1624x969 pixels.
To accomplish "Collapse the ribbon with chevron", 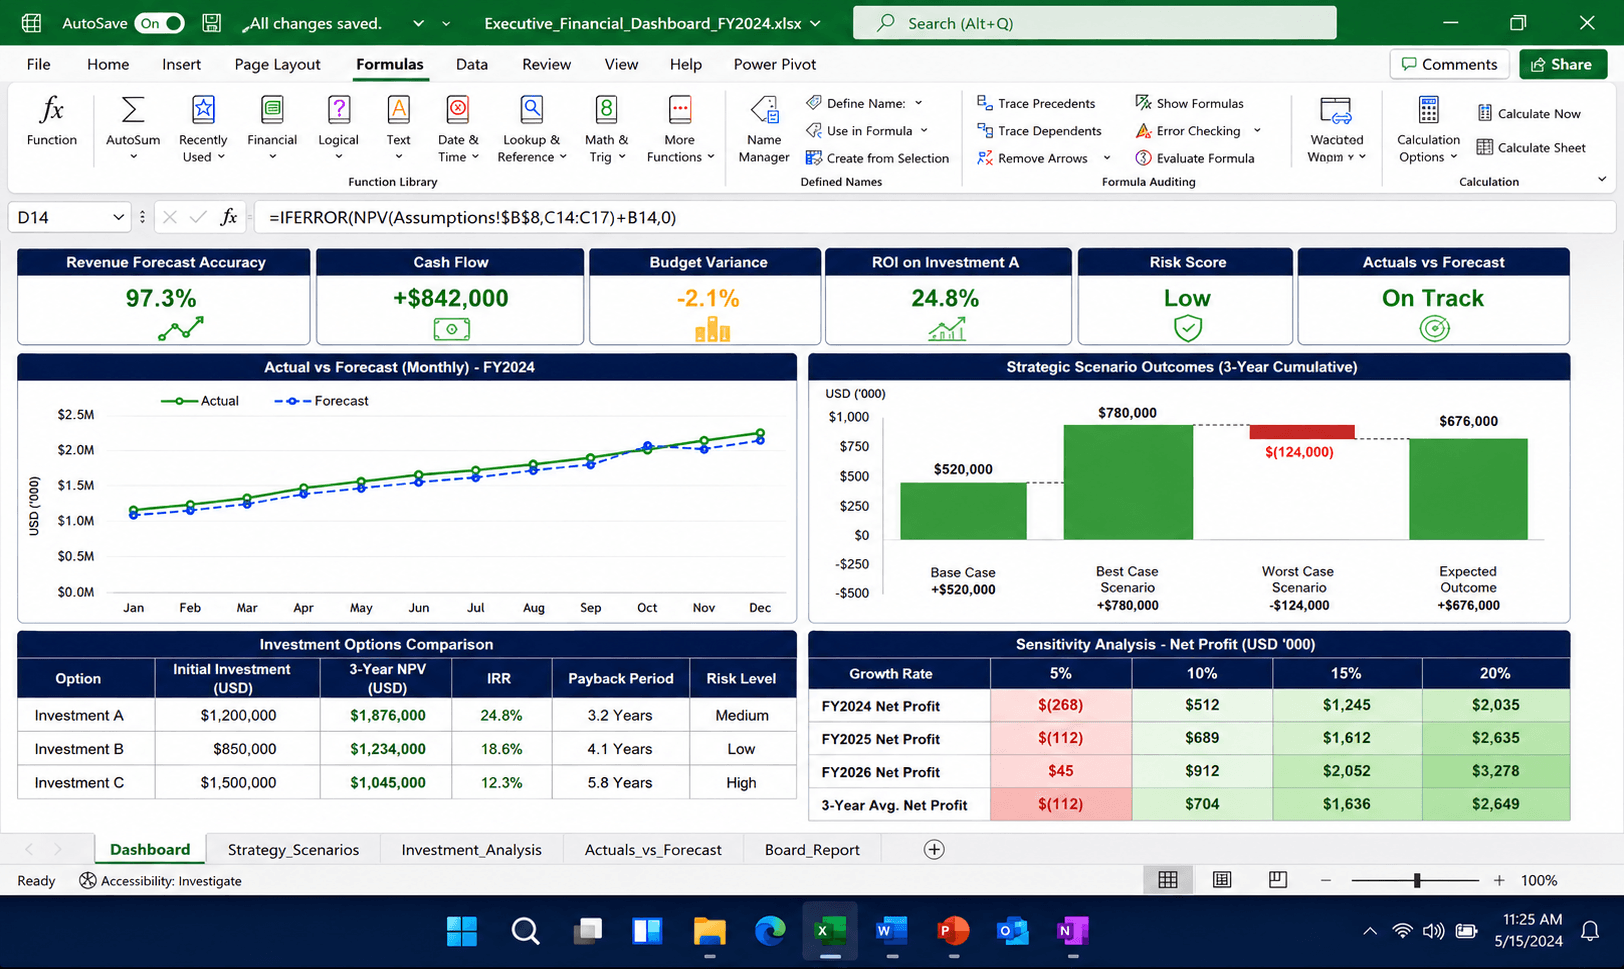I will [x=1602, y=180].
